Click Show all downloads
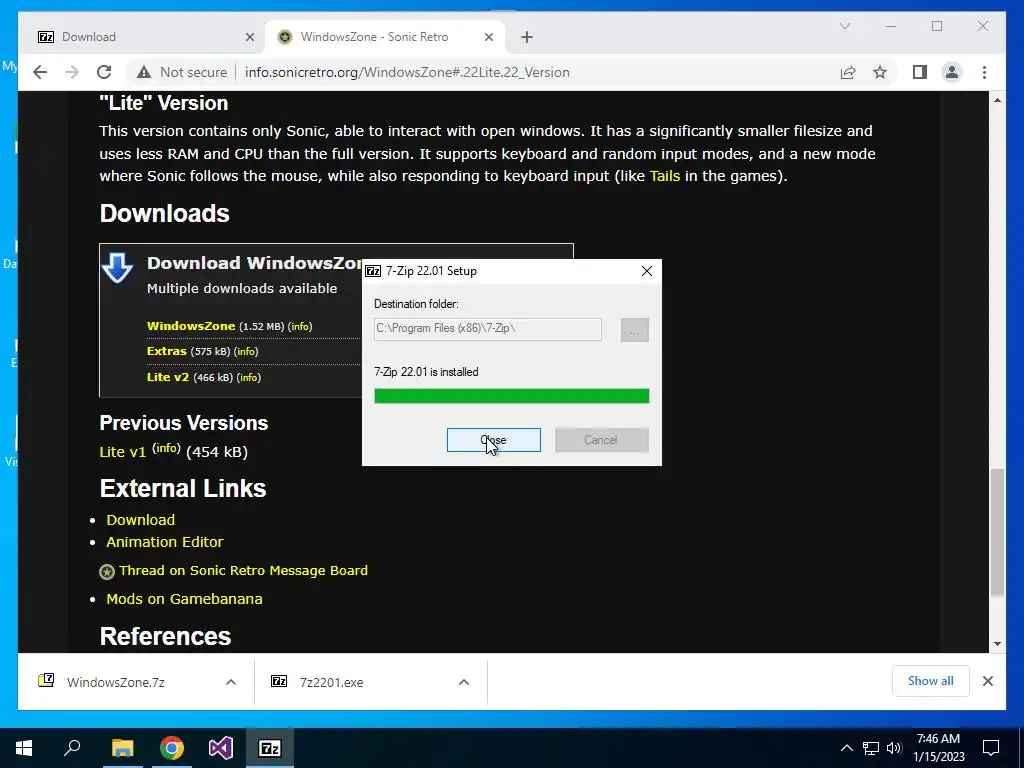Viewport: 1024px width, 768px height. pos(931,681)
